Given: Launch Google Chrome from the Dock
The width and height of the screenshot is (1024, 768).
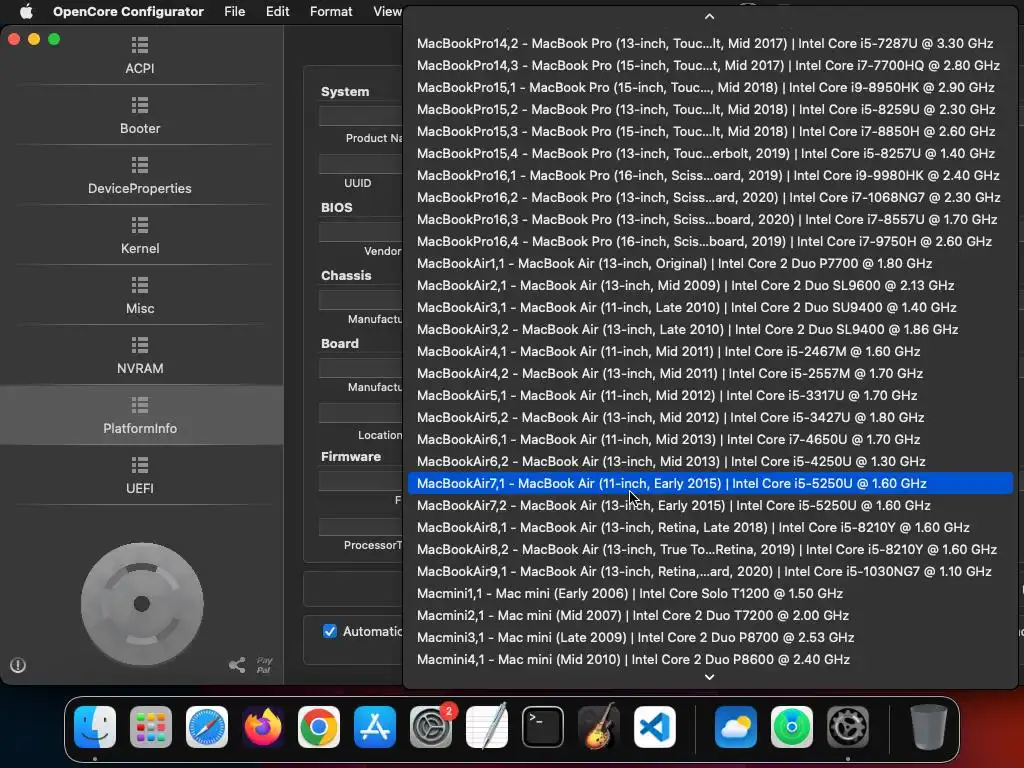Looking at the screenshot, I should tap(319, 727).
